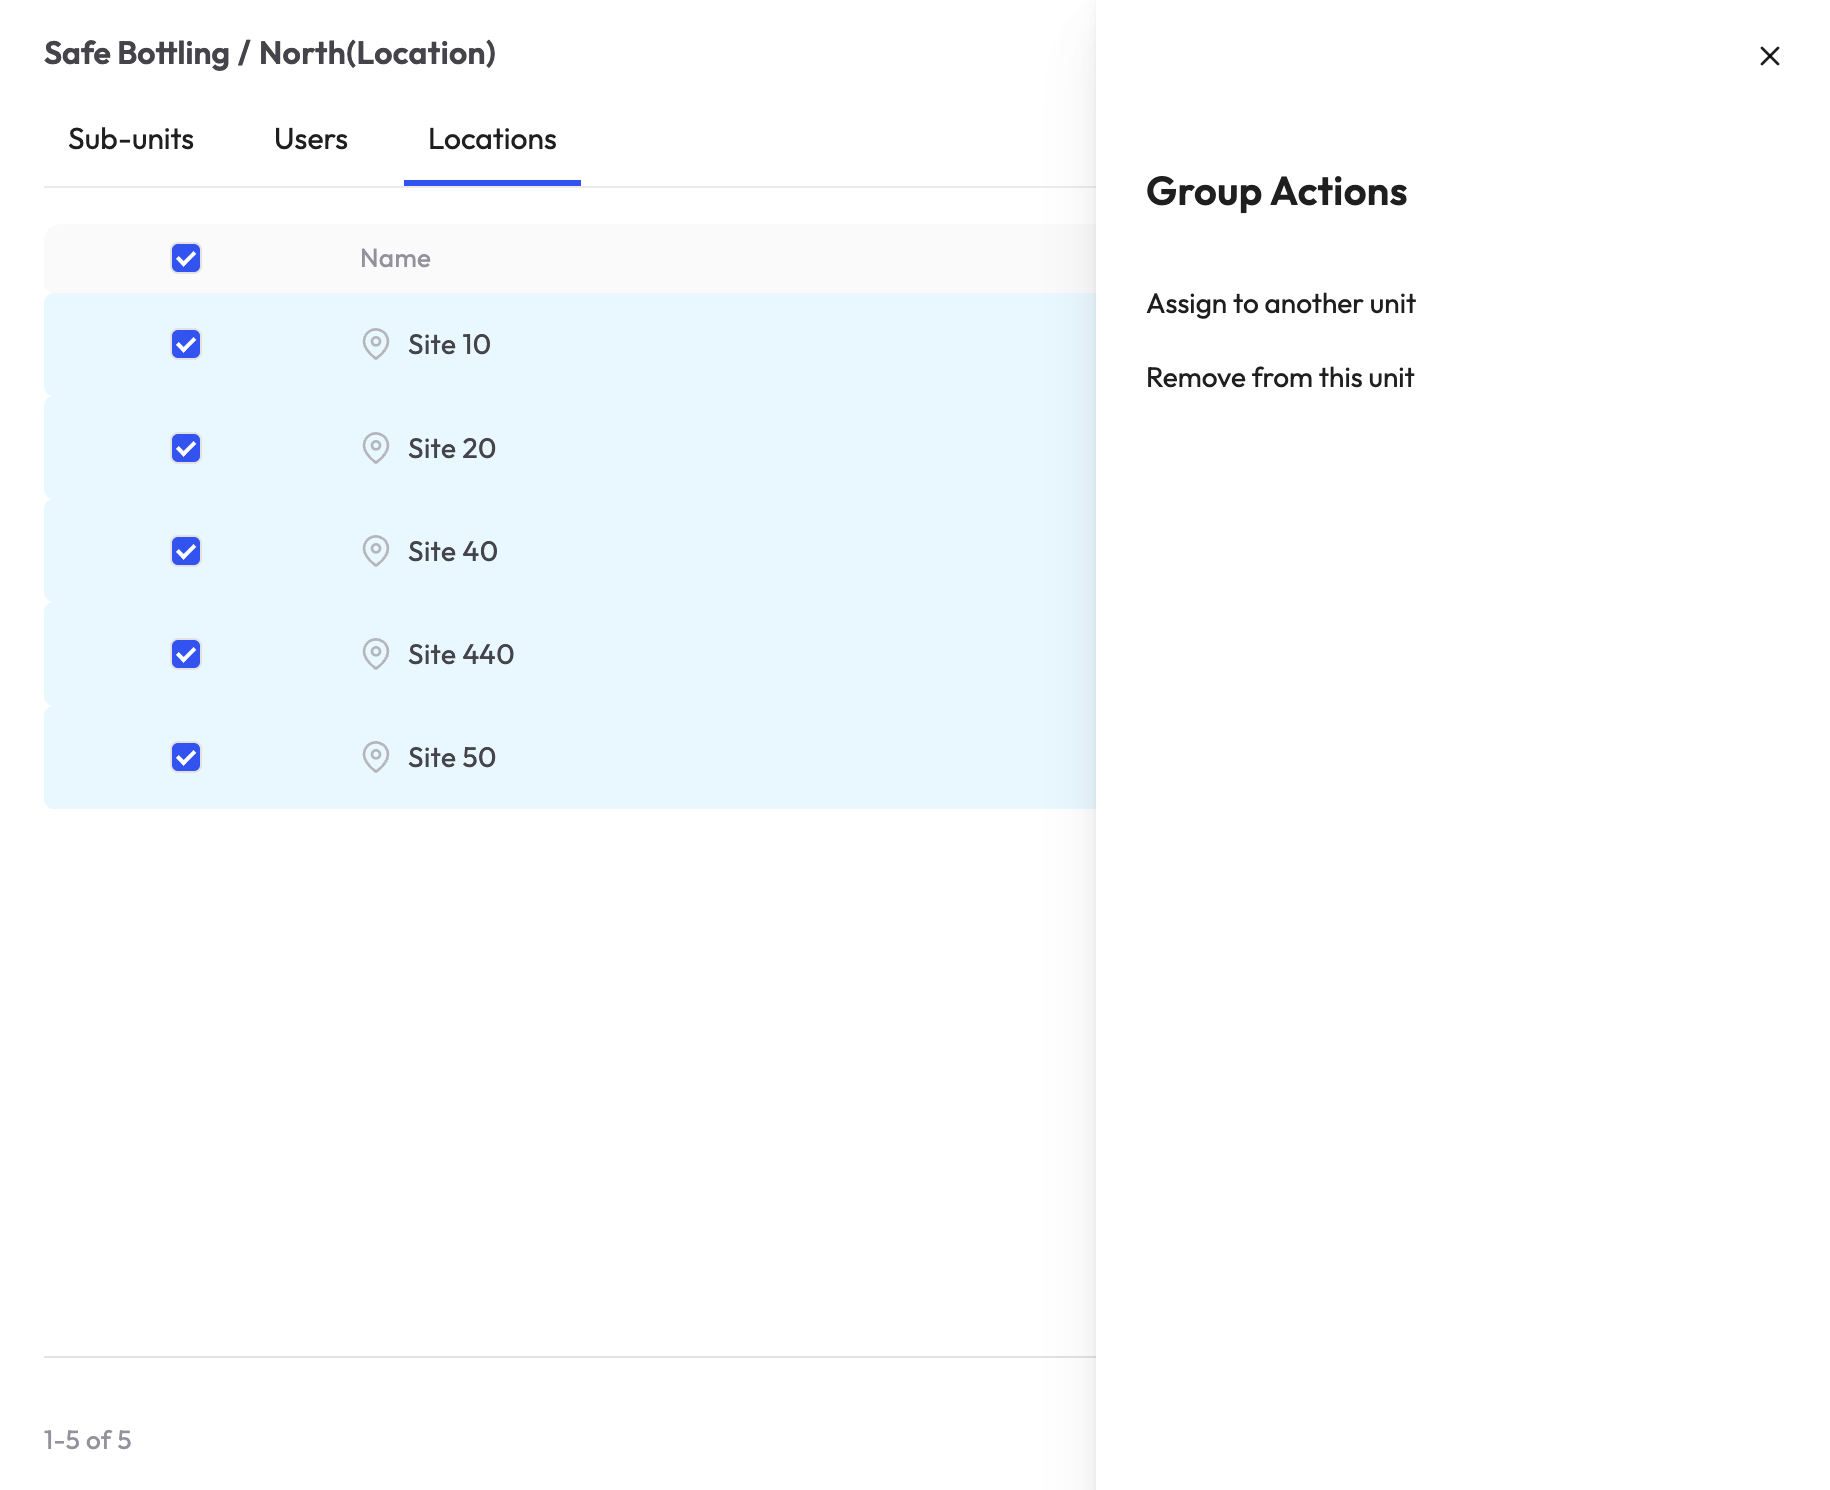Switch to the Users tab

pos(311,139)
